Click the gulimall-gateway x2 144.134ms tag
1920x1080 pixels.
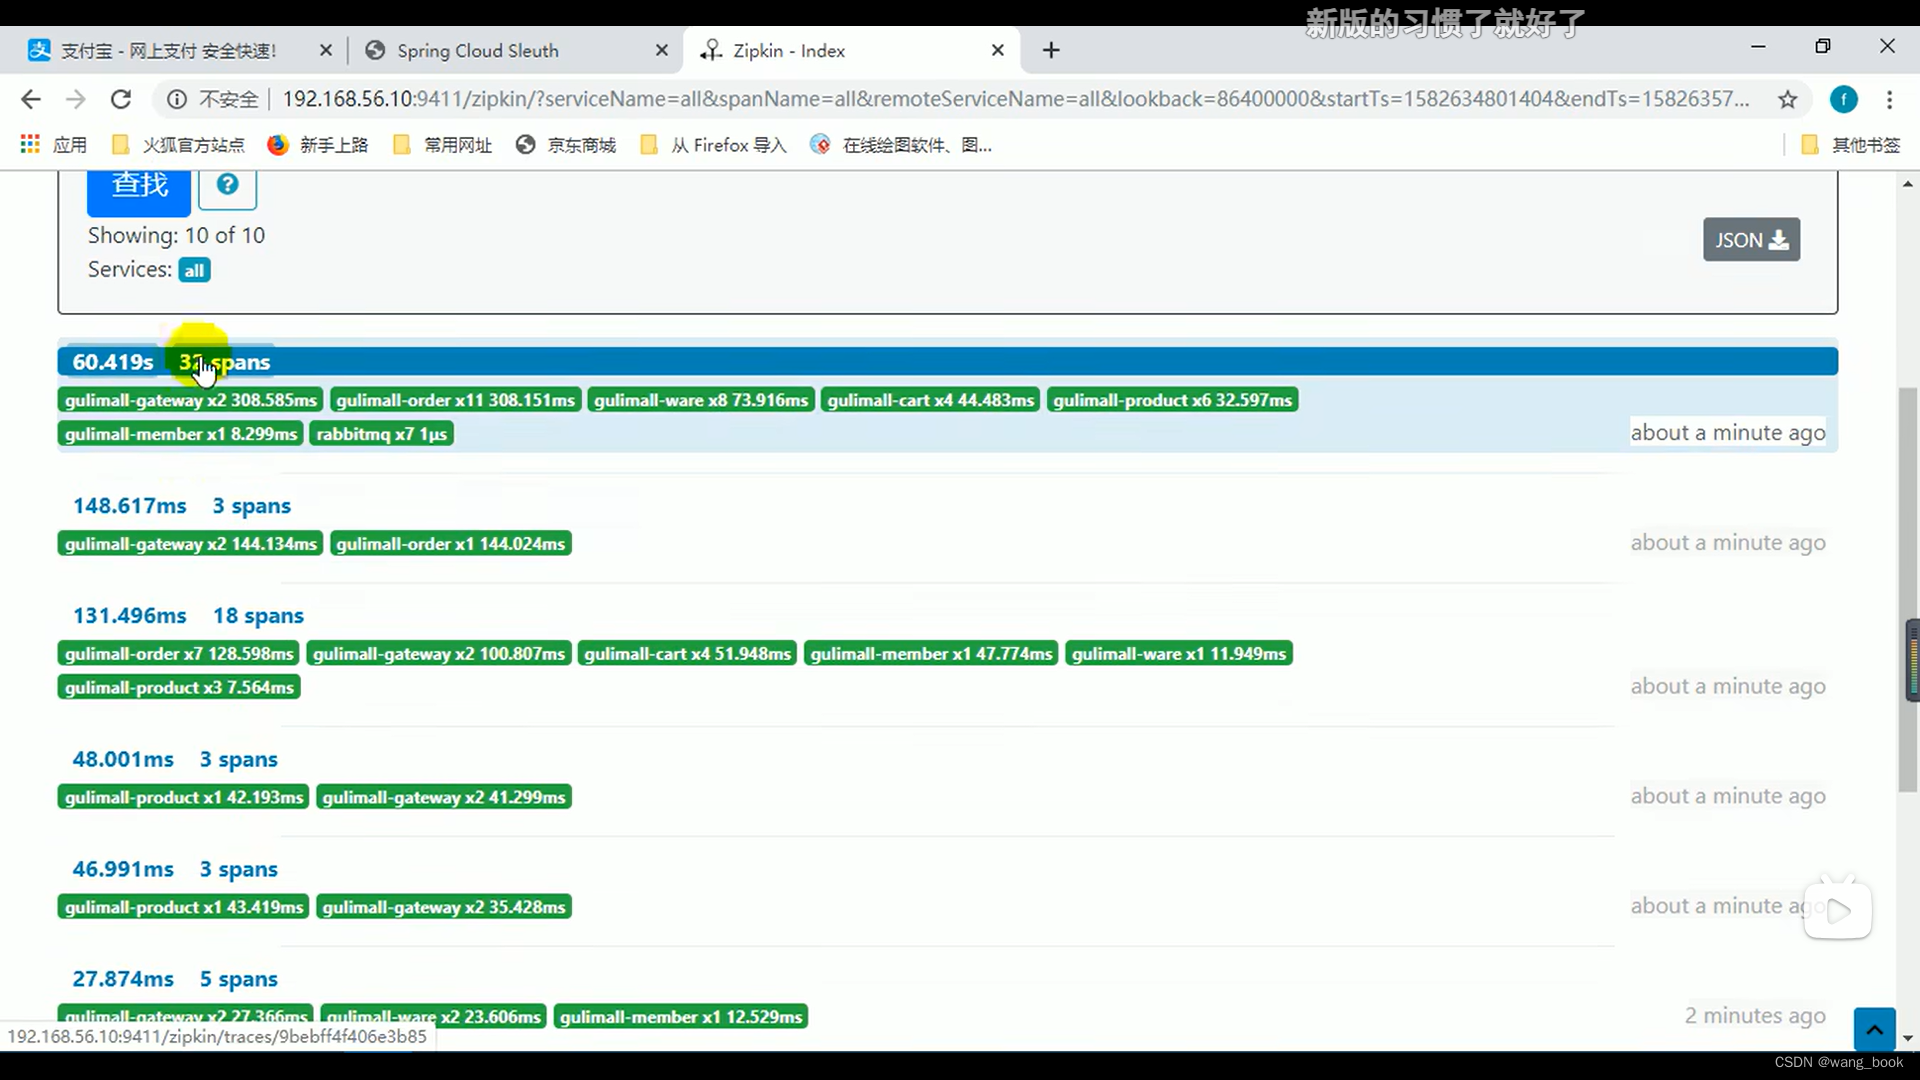(x=190, y=544)
